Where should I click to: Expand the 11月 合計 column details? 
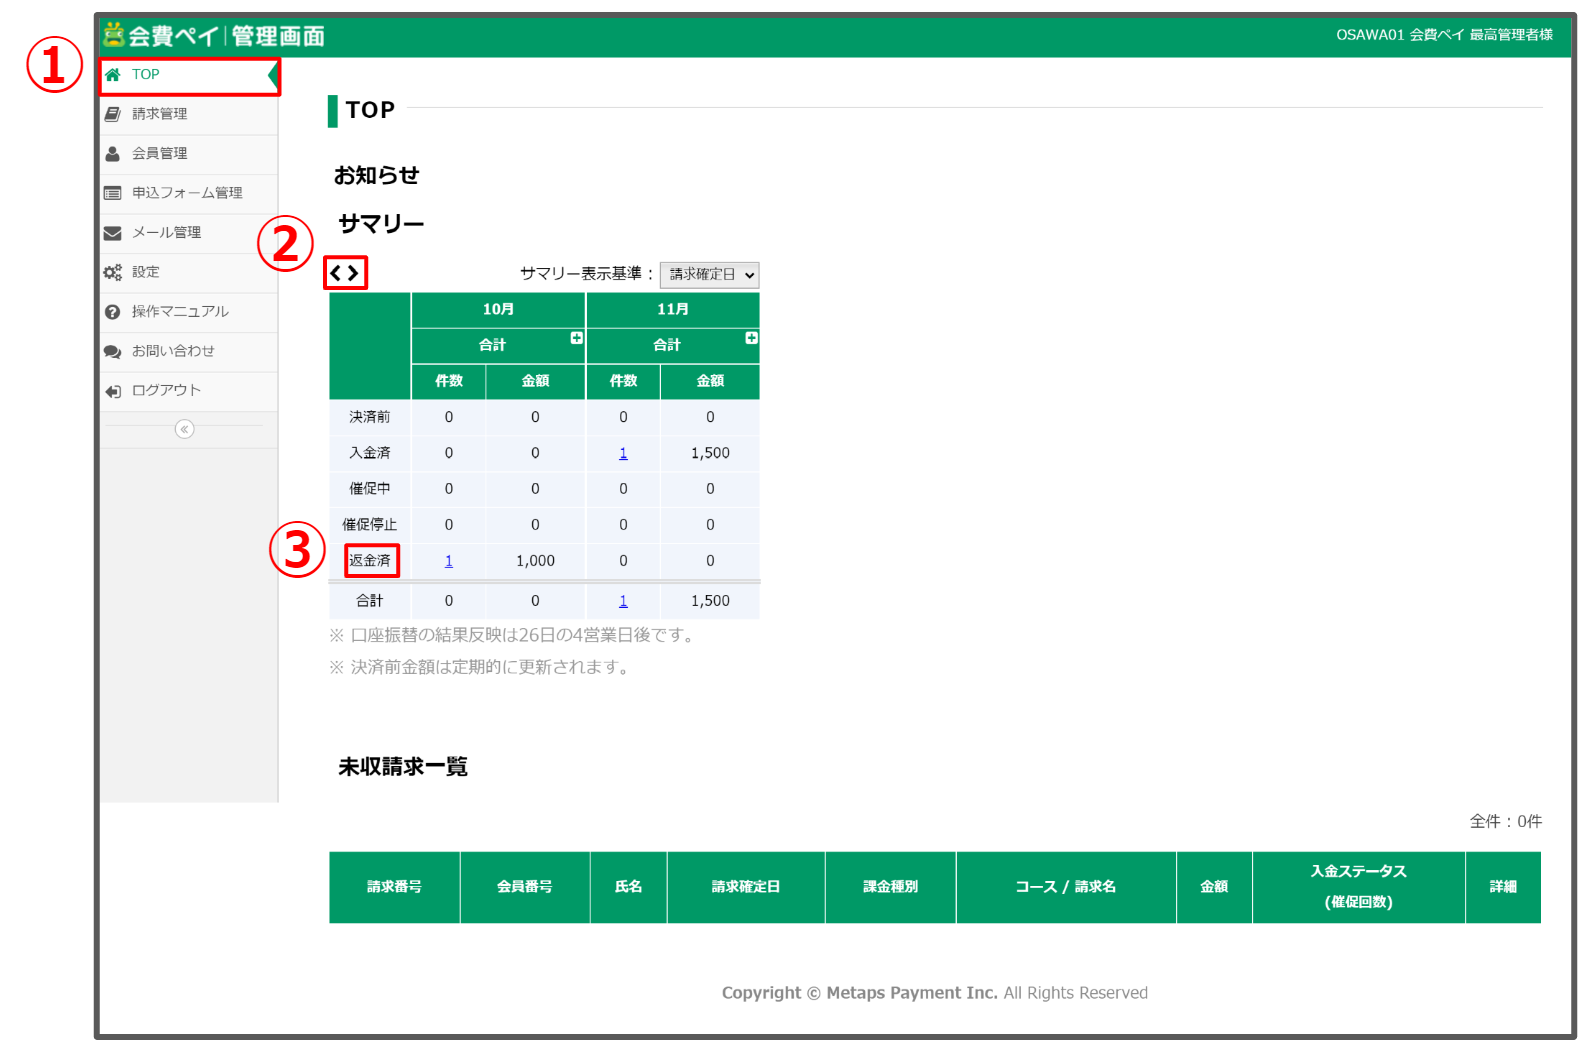click(751, 338)
